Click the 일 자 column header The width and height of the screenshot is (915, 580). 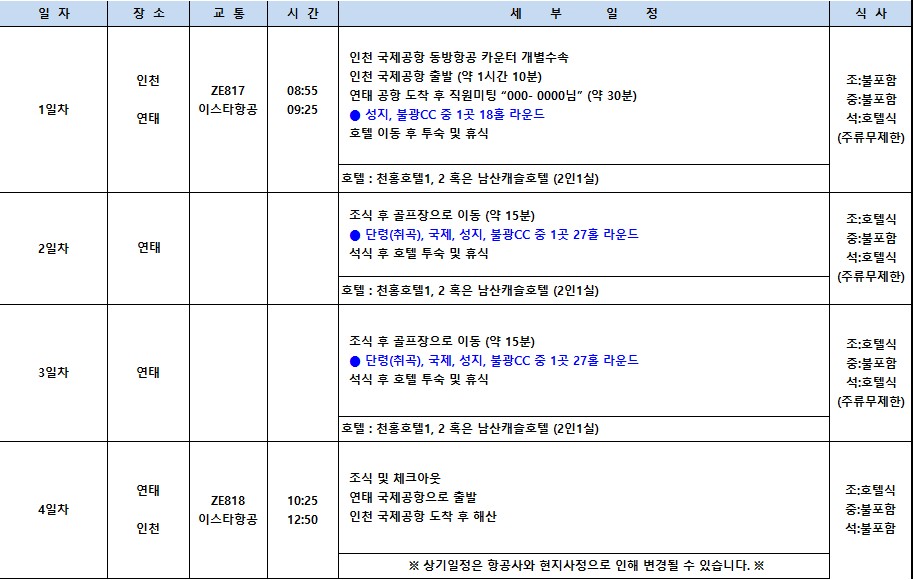[54, 13]
